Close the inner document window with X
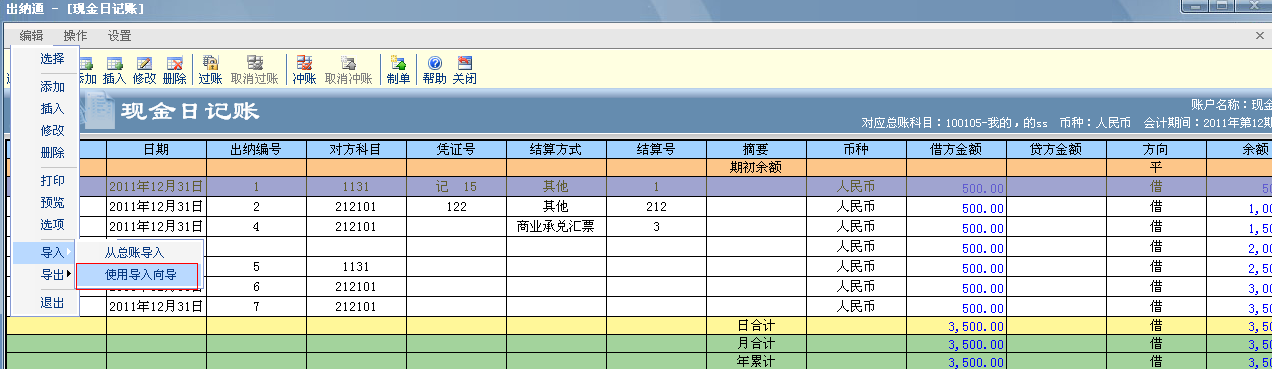The image size is (1272, 369). pos(1259,35)
